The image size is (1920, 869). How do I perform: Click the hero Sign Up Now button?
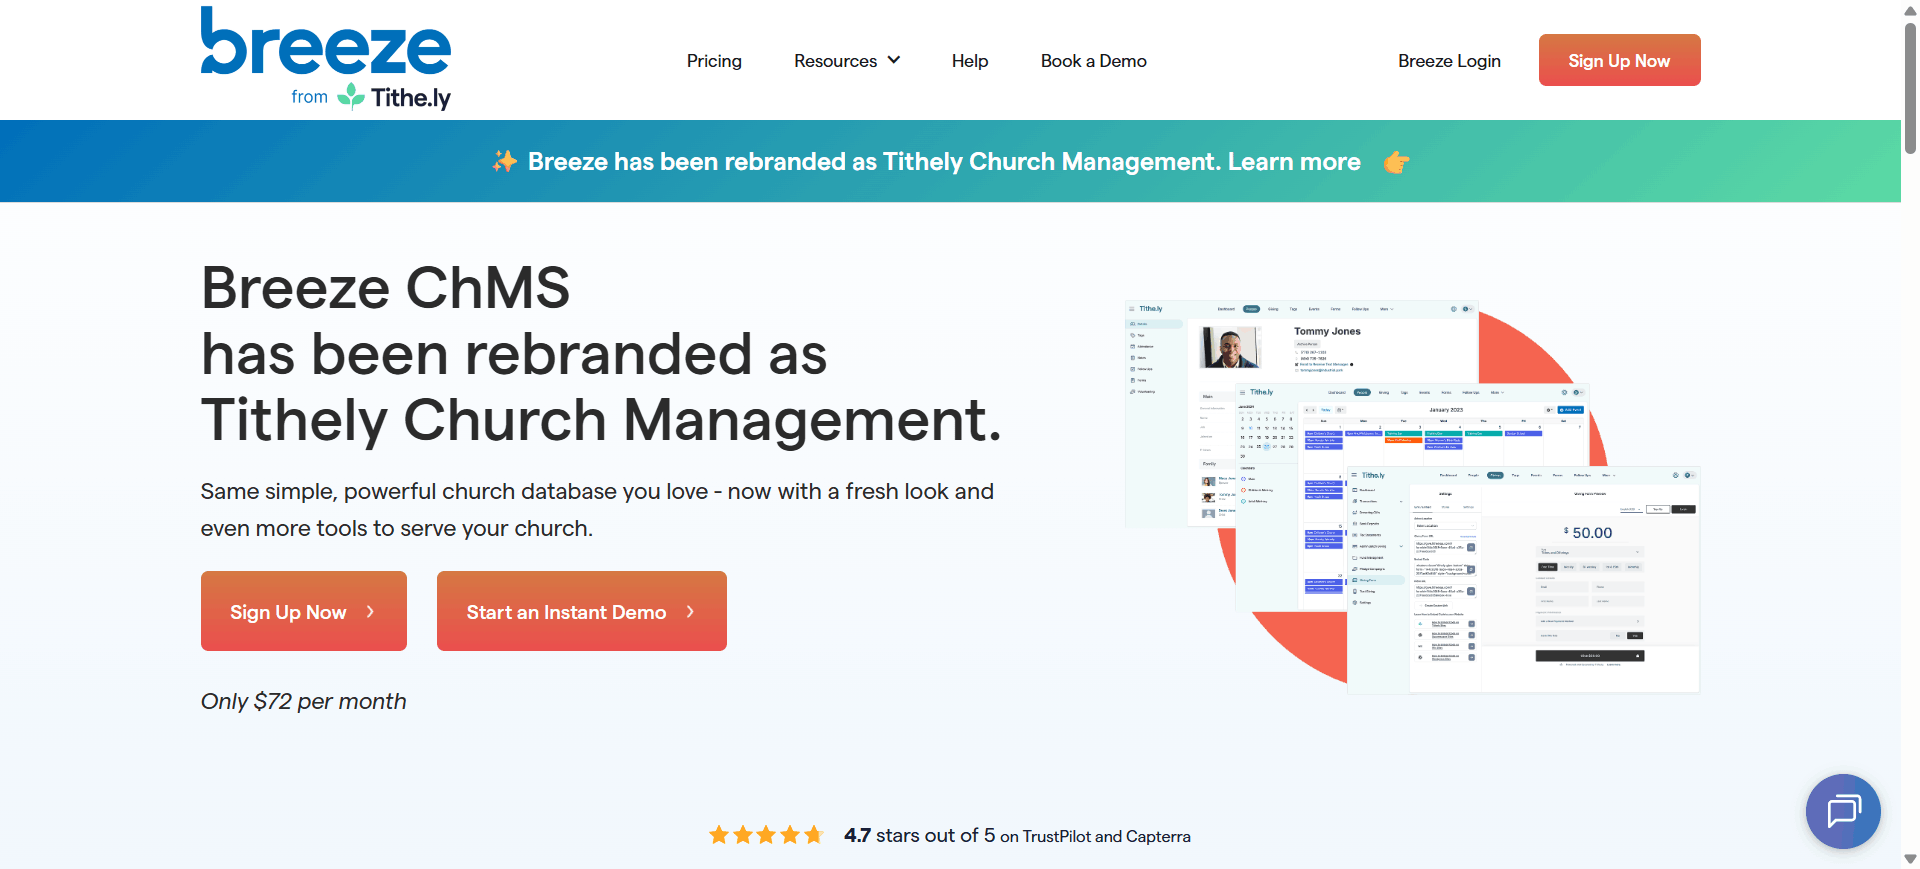point(304,611)
